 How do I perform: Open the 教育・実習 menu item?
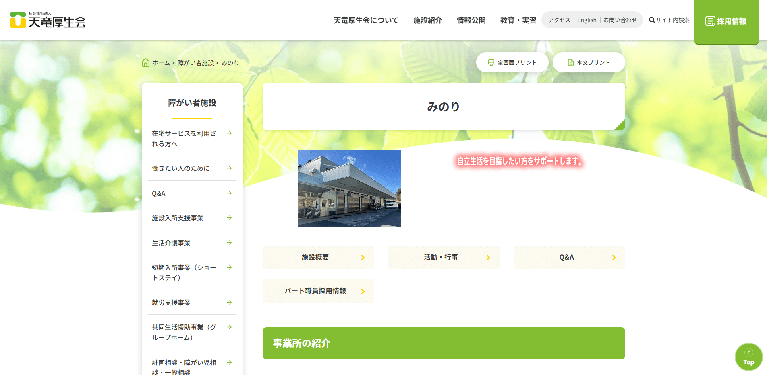pyautogui.click(x=518, y=21)
